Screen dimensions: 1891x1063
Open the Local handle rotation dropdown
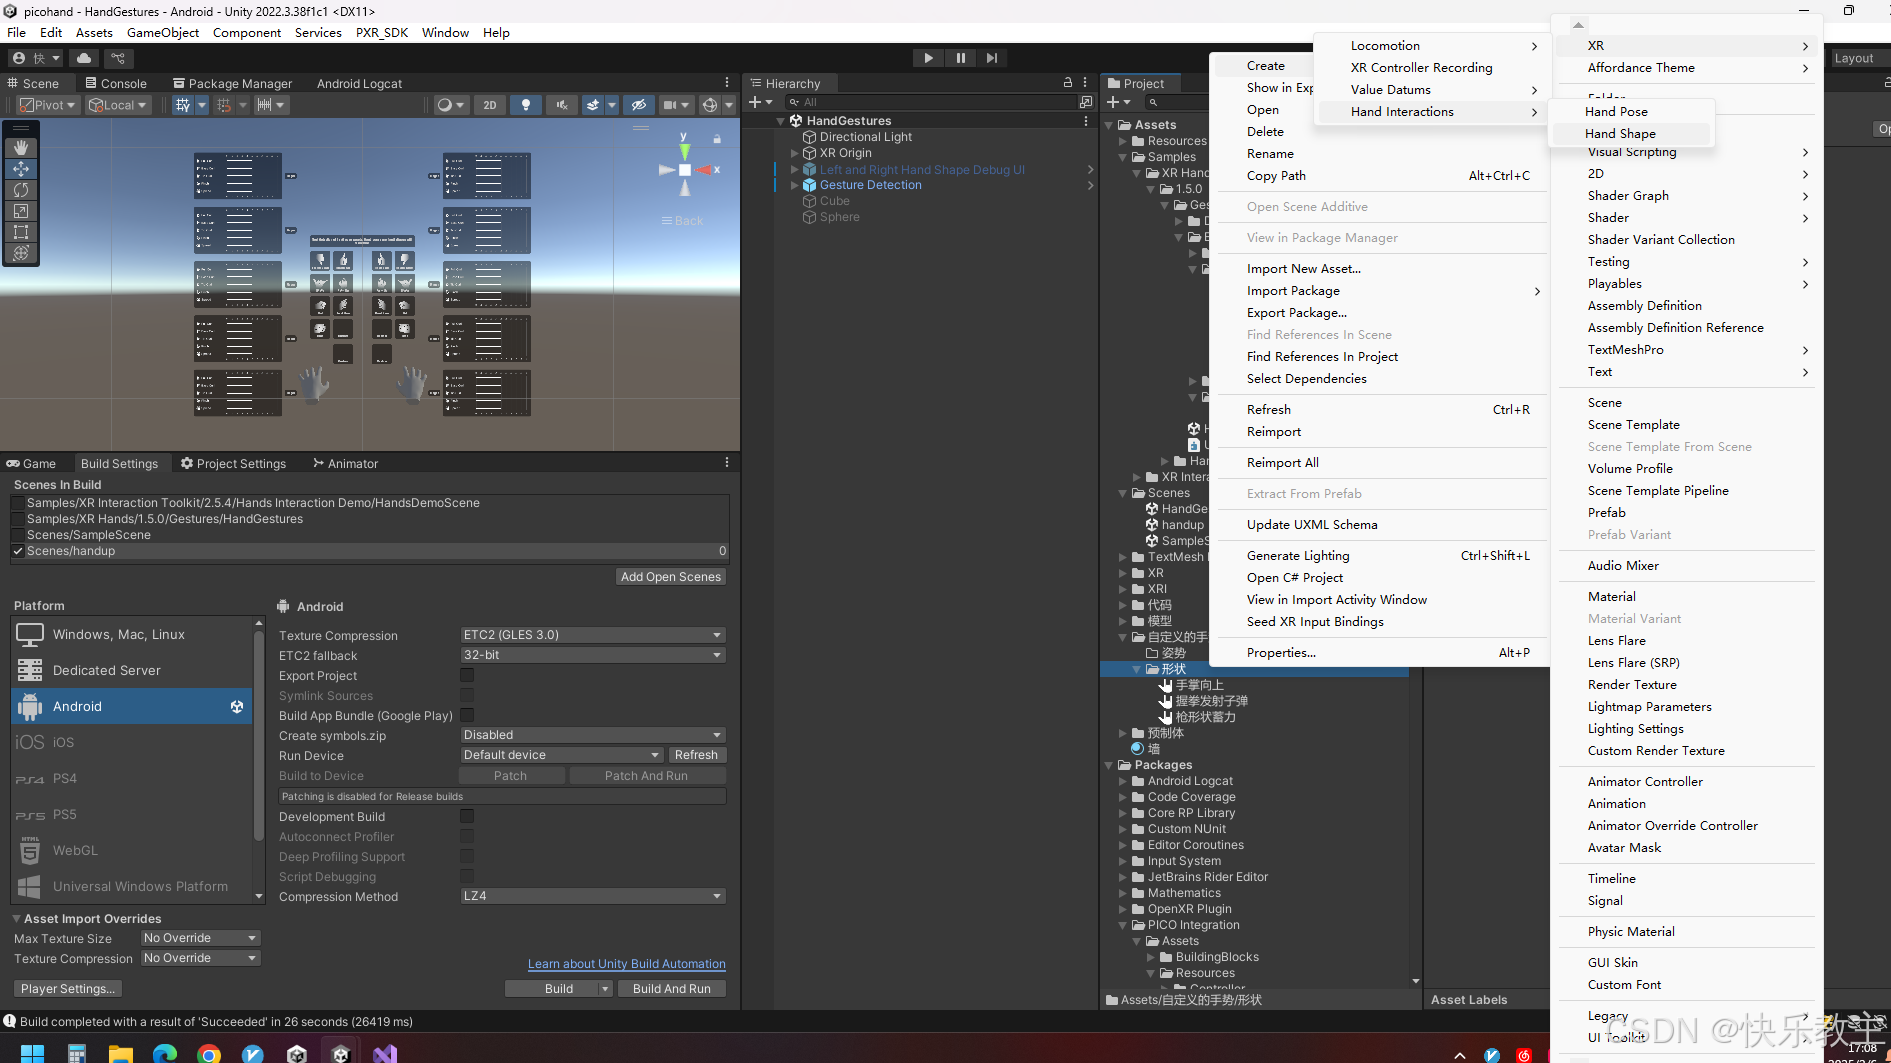click(x=117, y=105)
